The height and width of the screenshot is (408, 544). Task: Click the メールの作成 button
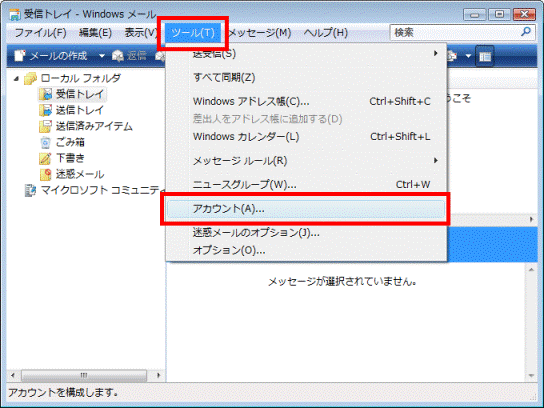click(x=51, y=56)
